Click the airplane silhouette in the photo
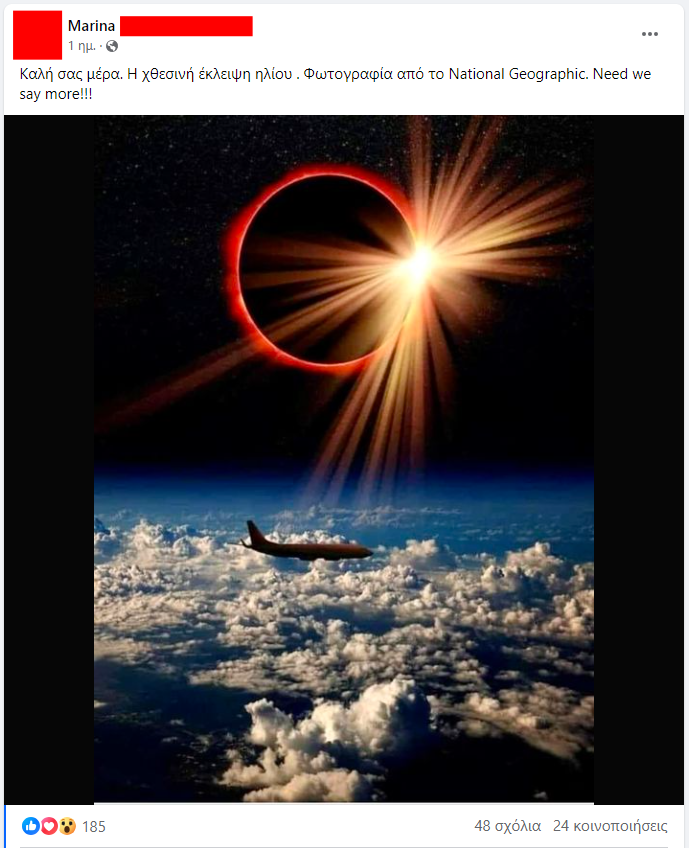The height and width of the screenshot is (848, 689). tap(306, 543)
